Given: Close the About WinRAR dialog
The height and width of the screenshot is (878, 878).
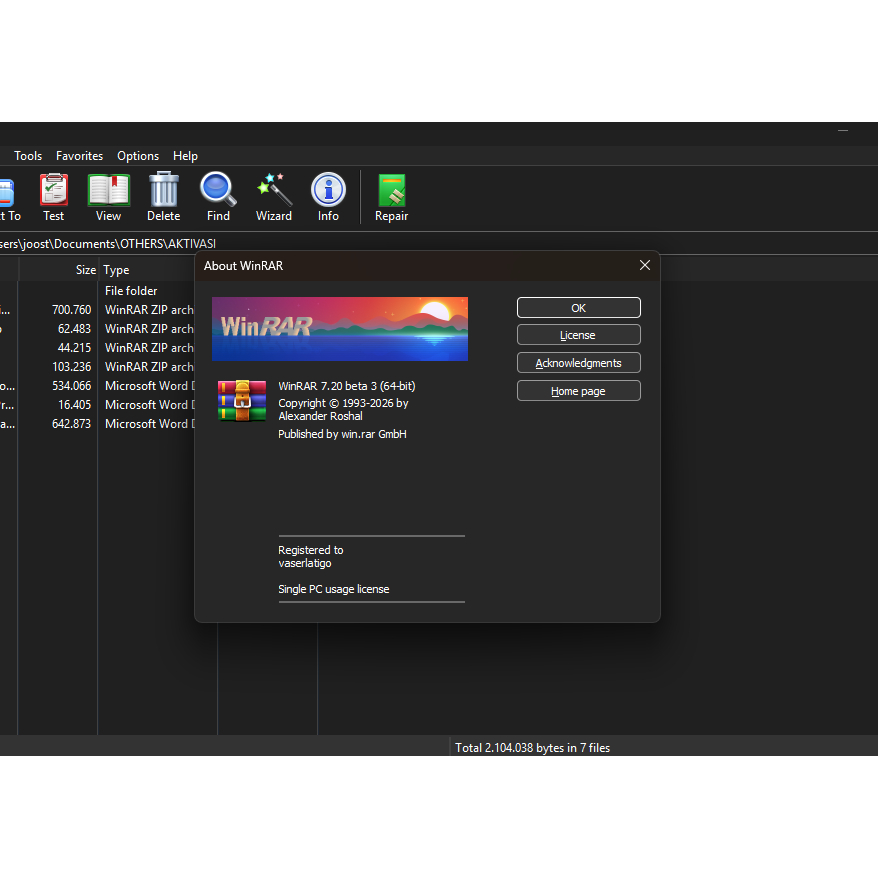Looking at the screenshot, I should (x=645, y=265).
